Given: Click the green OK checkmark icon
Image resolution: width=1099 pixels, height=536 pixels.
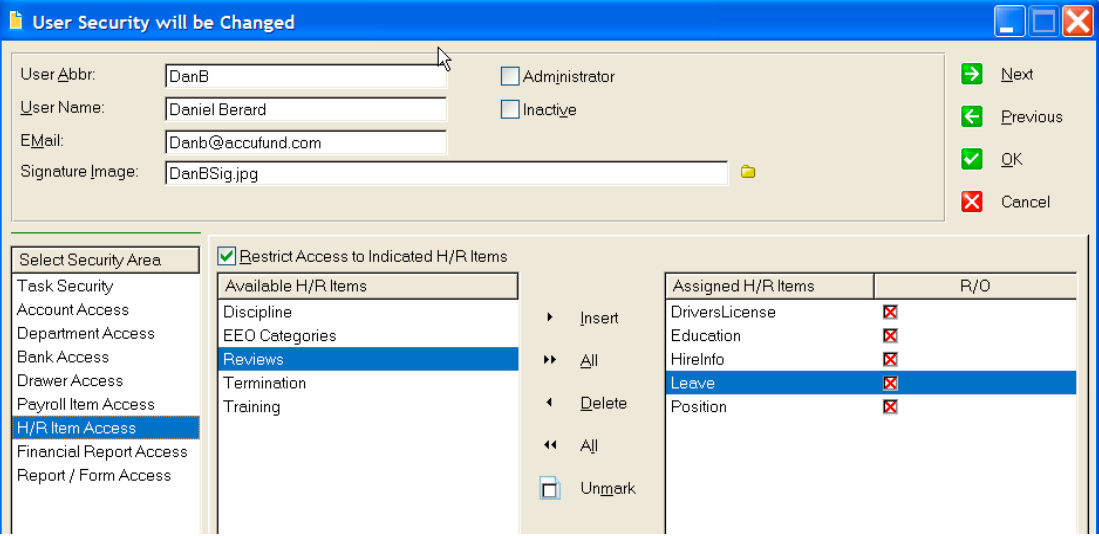Looking at the screenshot, I should tap(971, 159).
